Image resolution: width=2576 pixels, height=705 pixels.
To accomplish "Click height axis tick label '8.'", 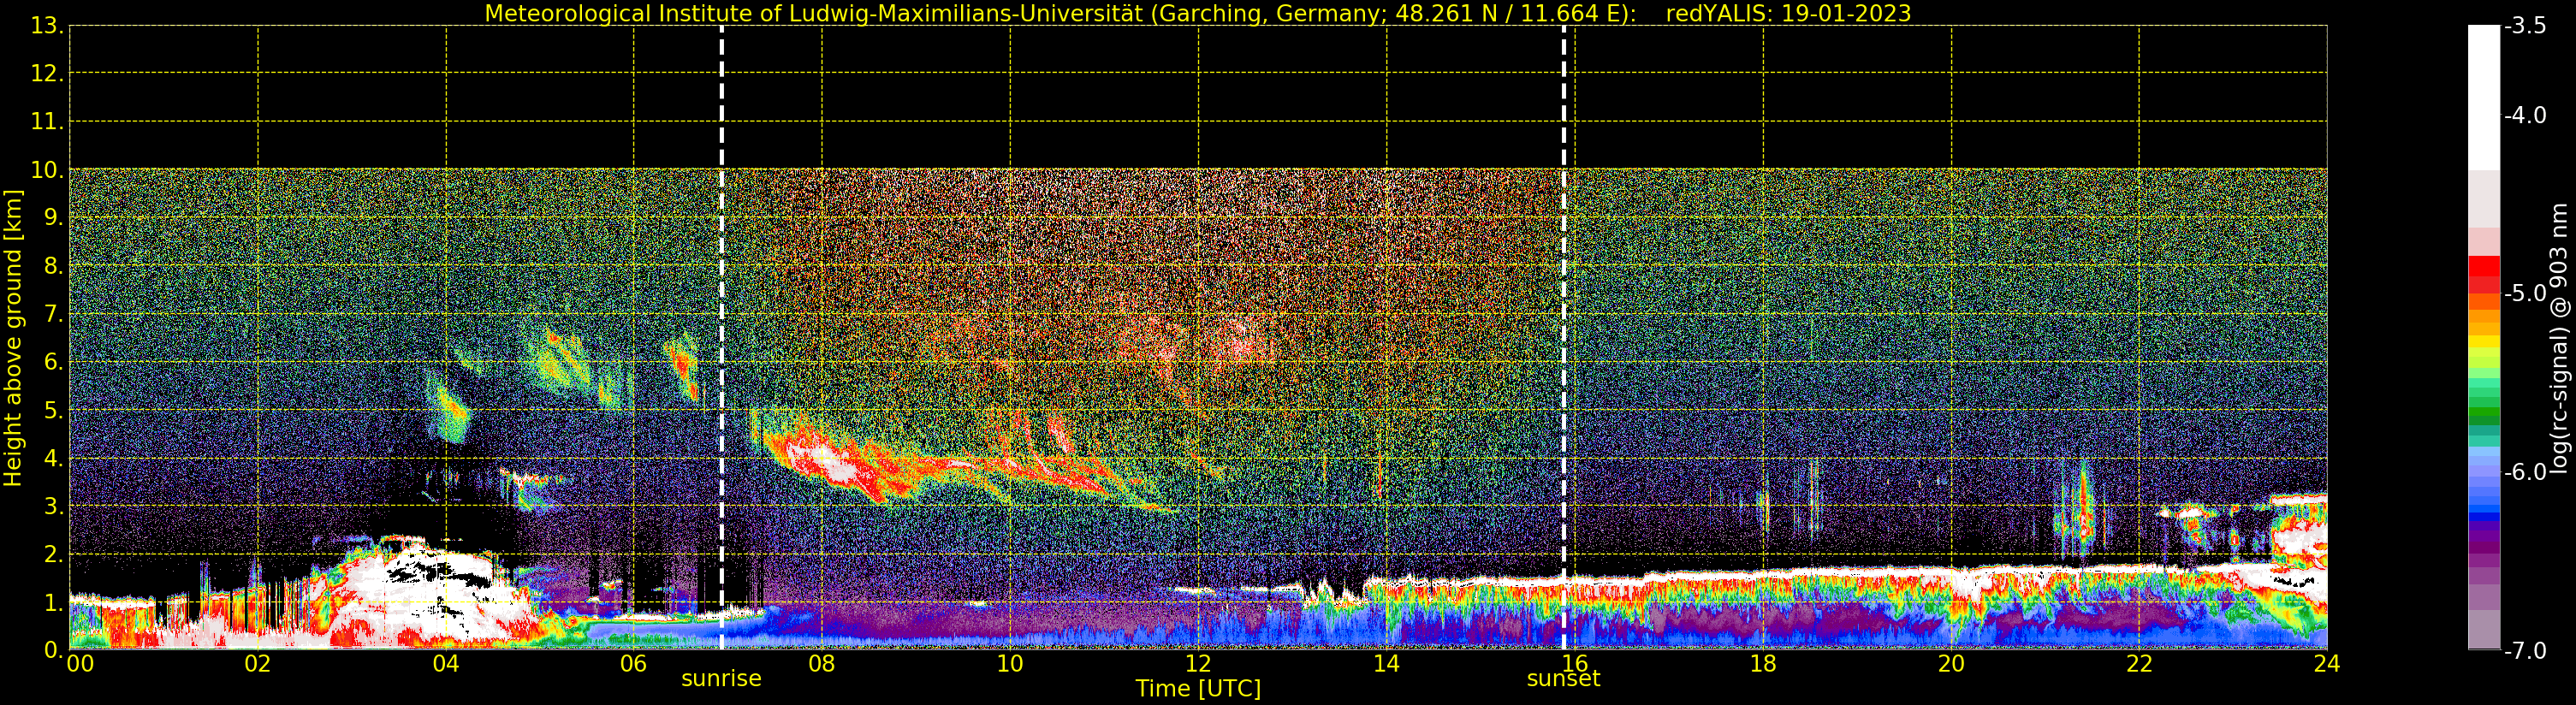I will tap(53, 266).
